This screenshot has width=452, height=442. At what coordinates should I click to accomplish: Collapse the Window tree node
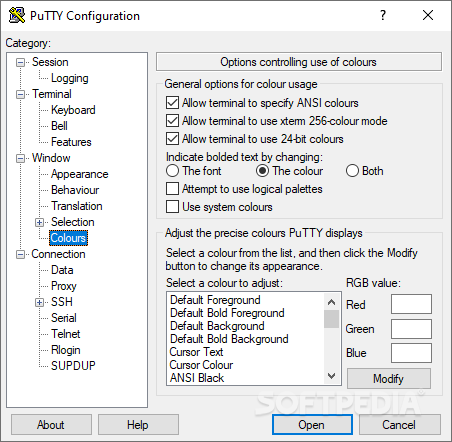[21, 158]
